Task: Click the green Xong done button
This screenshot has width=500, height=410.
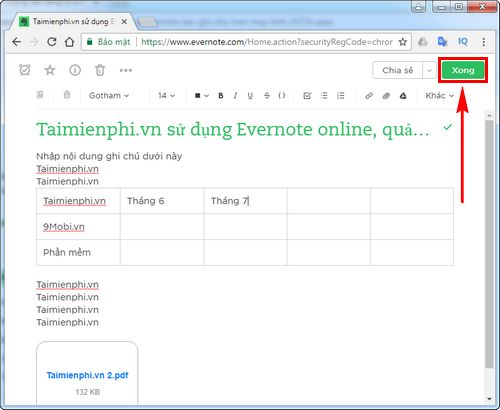Action: (463, 70)
